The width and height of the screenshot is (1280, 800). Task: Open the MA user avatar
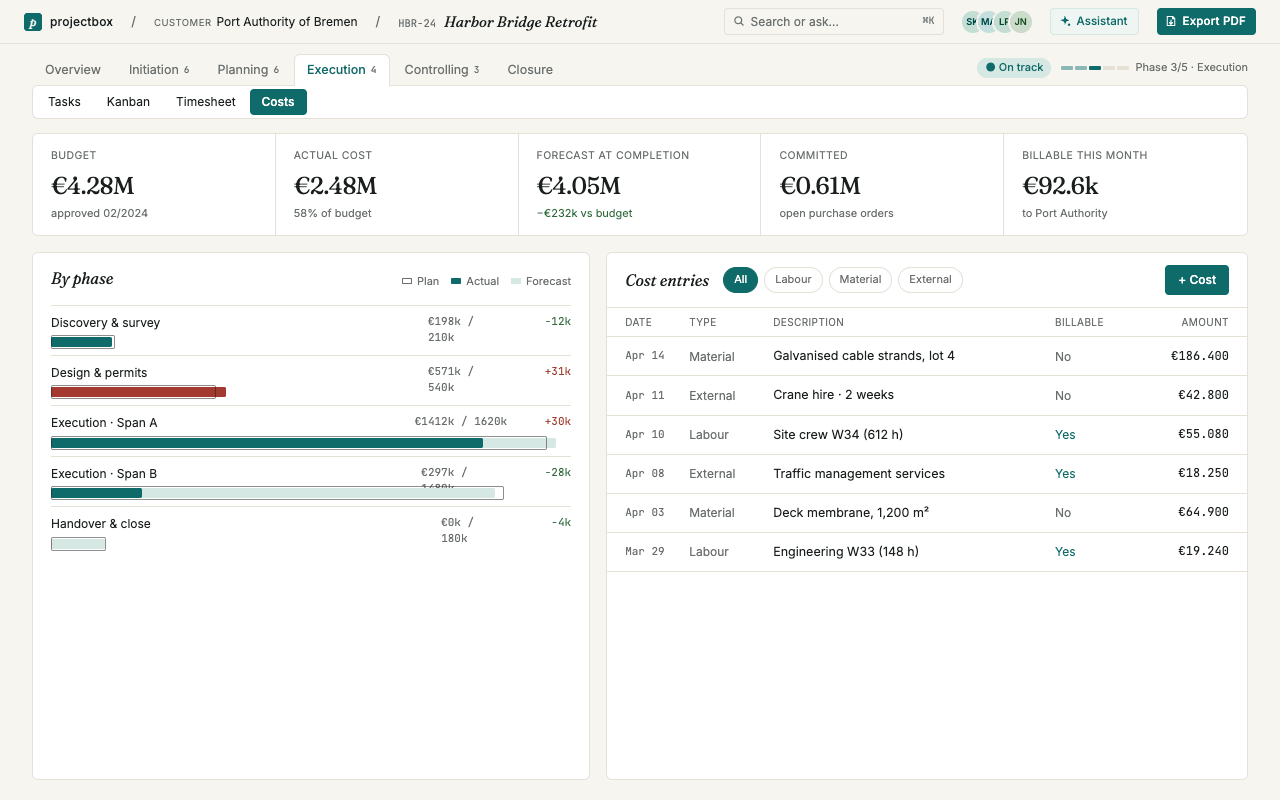point(988,22)
